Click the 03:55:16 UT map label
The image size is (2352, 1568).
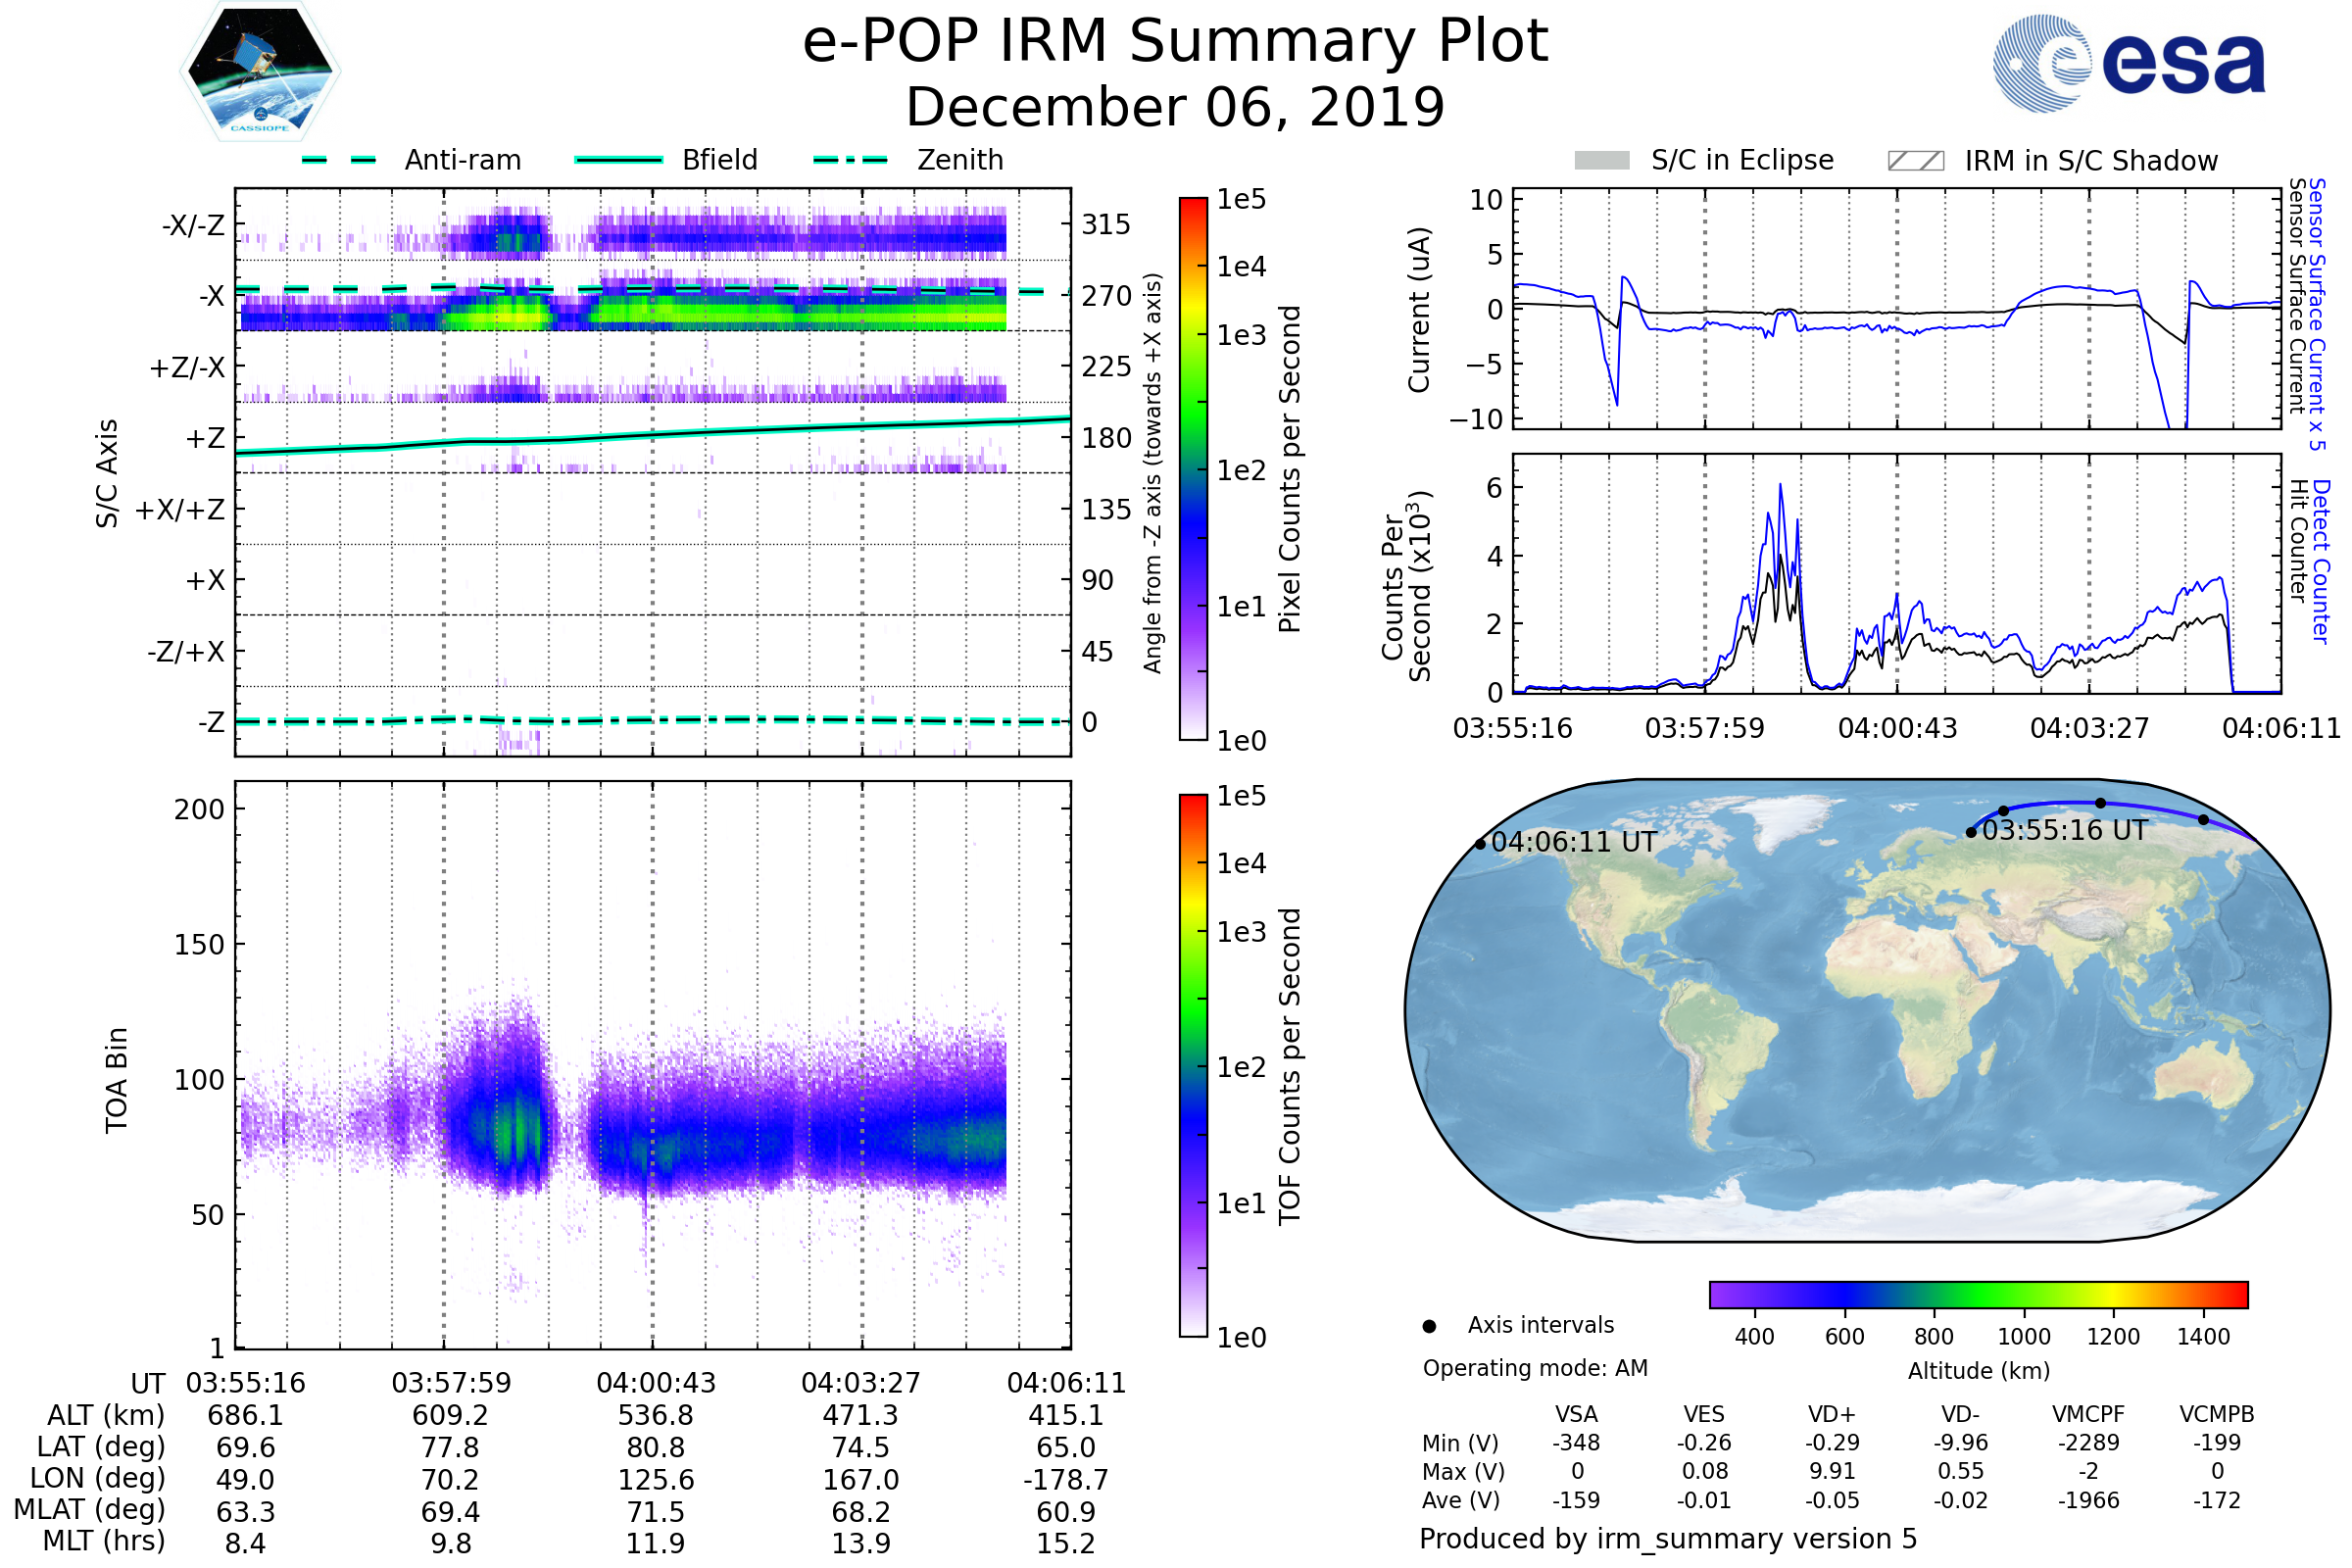(2064, 831)
